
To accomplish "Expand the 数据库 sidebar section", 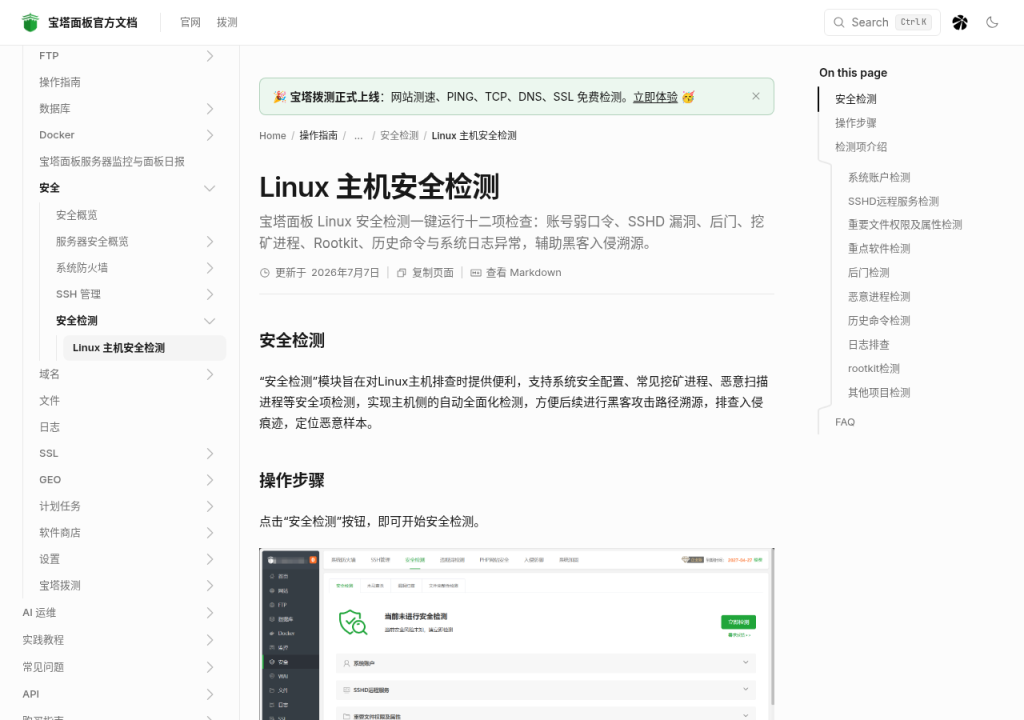I will (210, 108).
